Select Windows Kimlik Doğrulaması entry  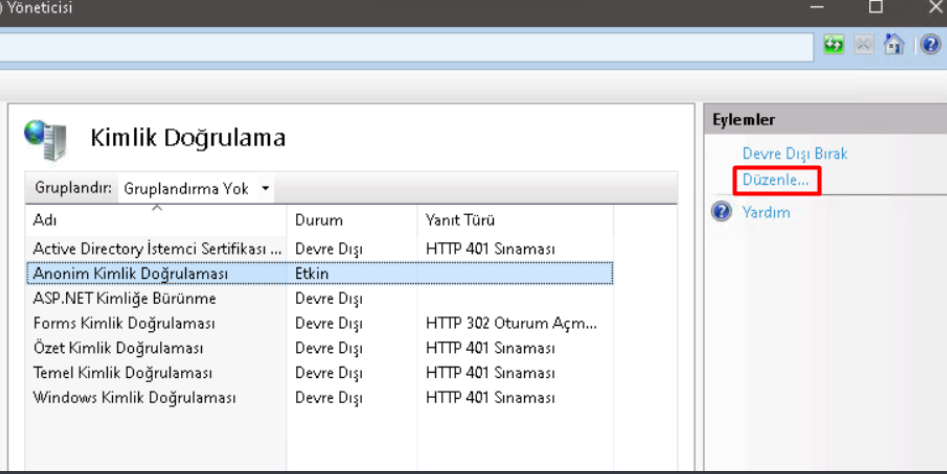click(320, 397)
